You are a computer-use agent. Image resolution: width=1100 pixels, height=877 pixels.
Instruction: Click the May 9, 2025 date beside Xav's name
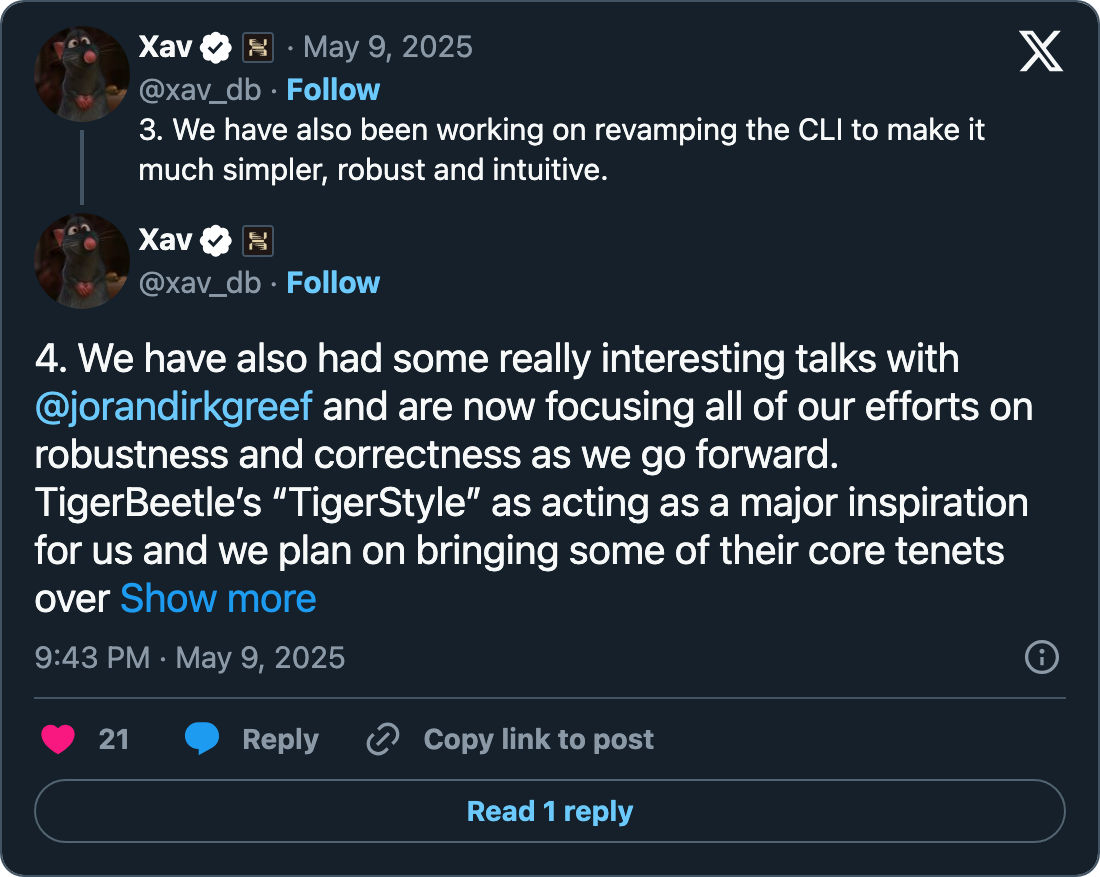pyautogui.click(x=388, y=47)
